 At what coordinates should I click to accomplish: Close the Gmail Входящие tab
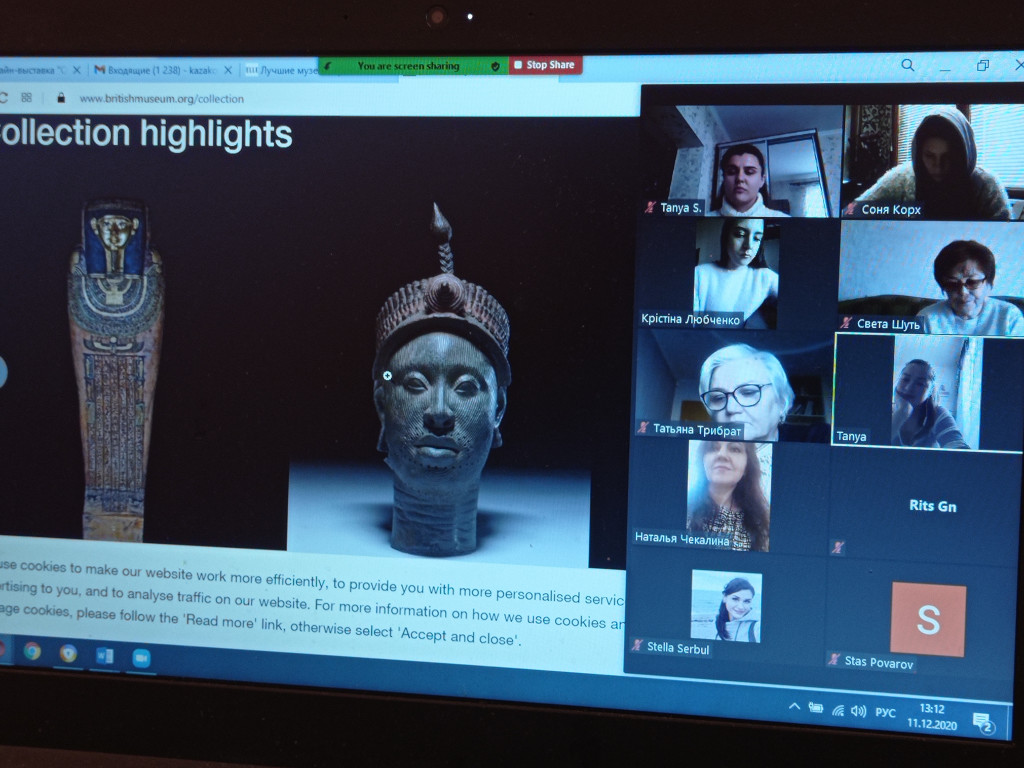pyautogui.click(x=228, y=70)
